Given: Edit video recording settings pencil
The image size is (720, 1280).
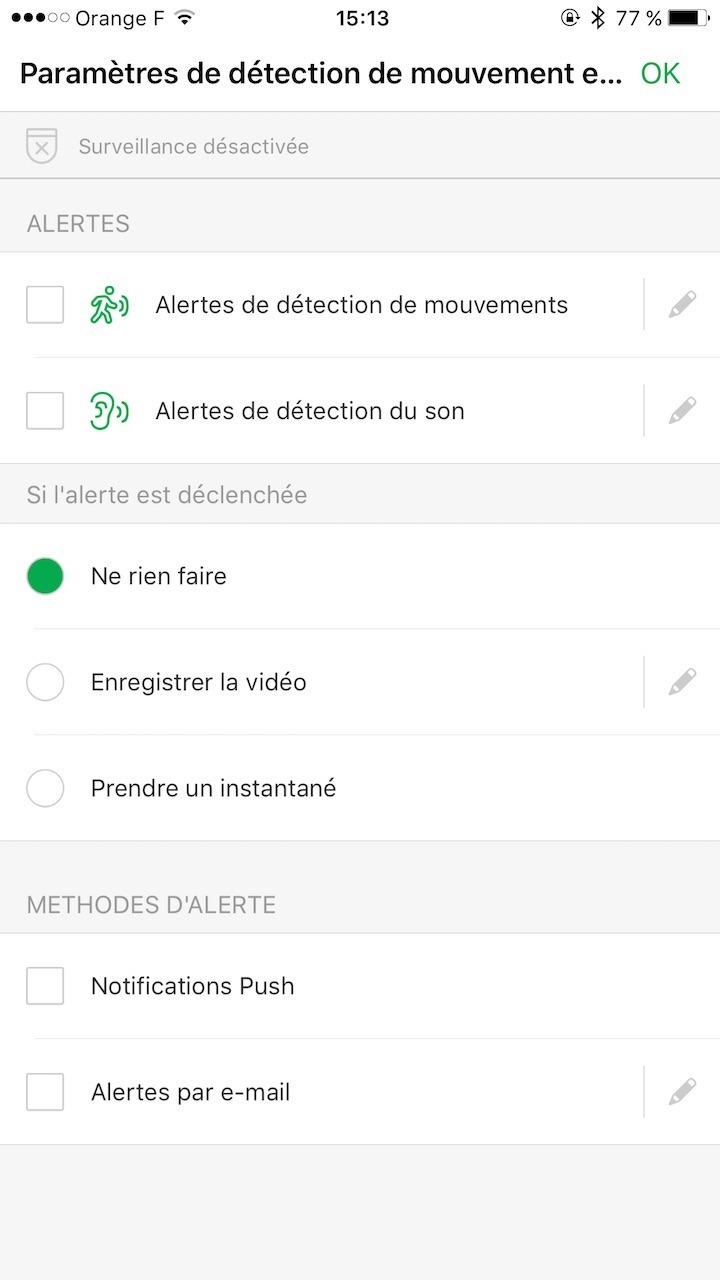Looking at the screenshot, I should [682, 683].
